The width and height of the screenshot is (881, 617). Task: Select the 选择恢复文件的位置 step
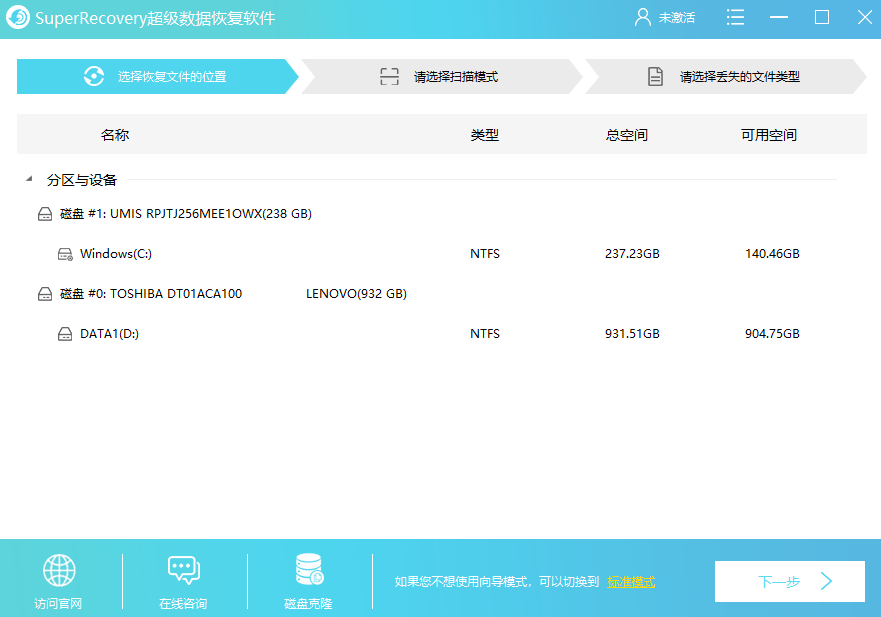pyautogui.click(x=155, y=75)
